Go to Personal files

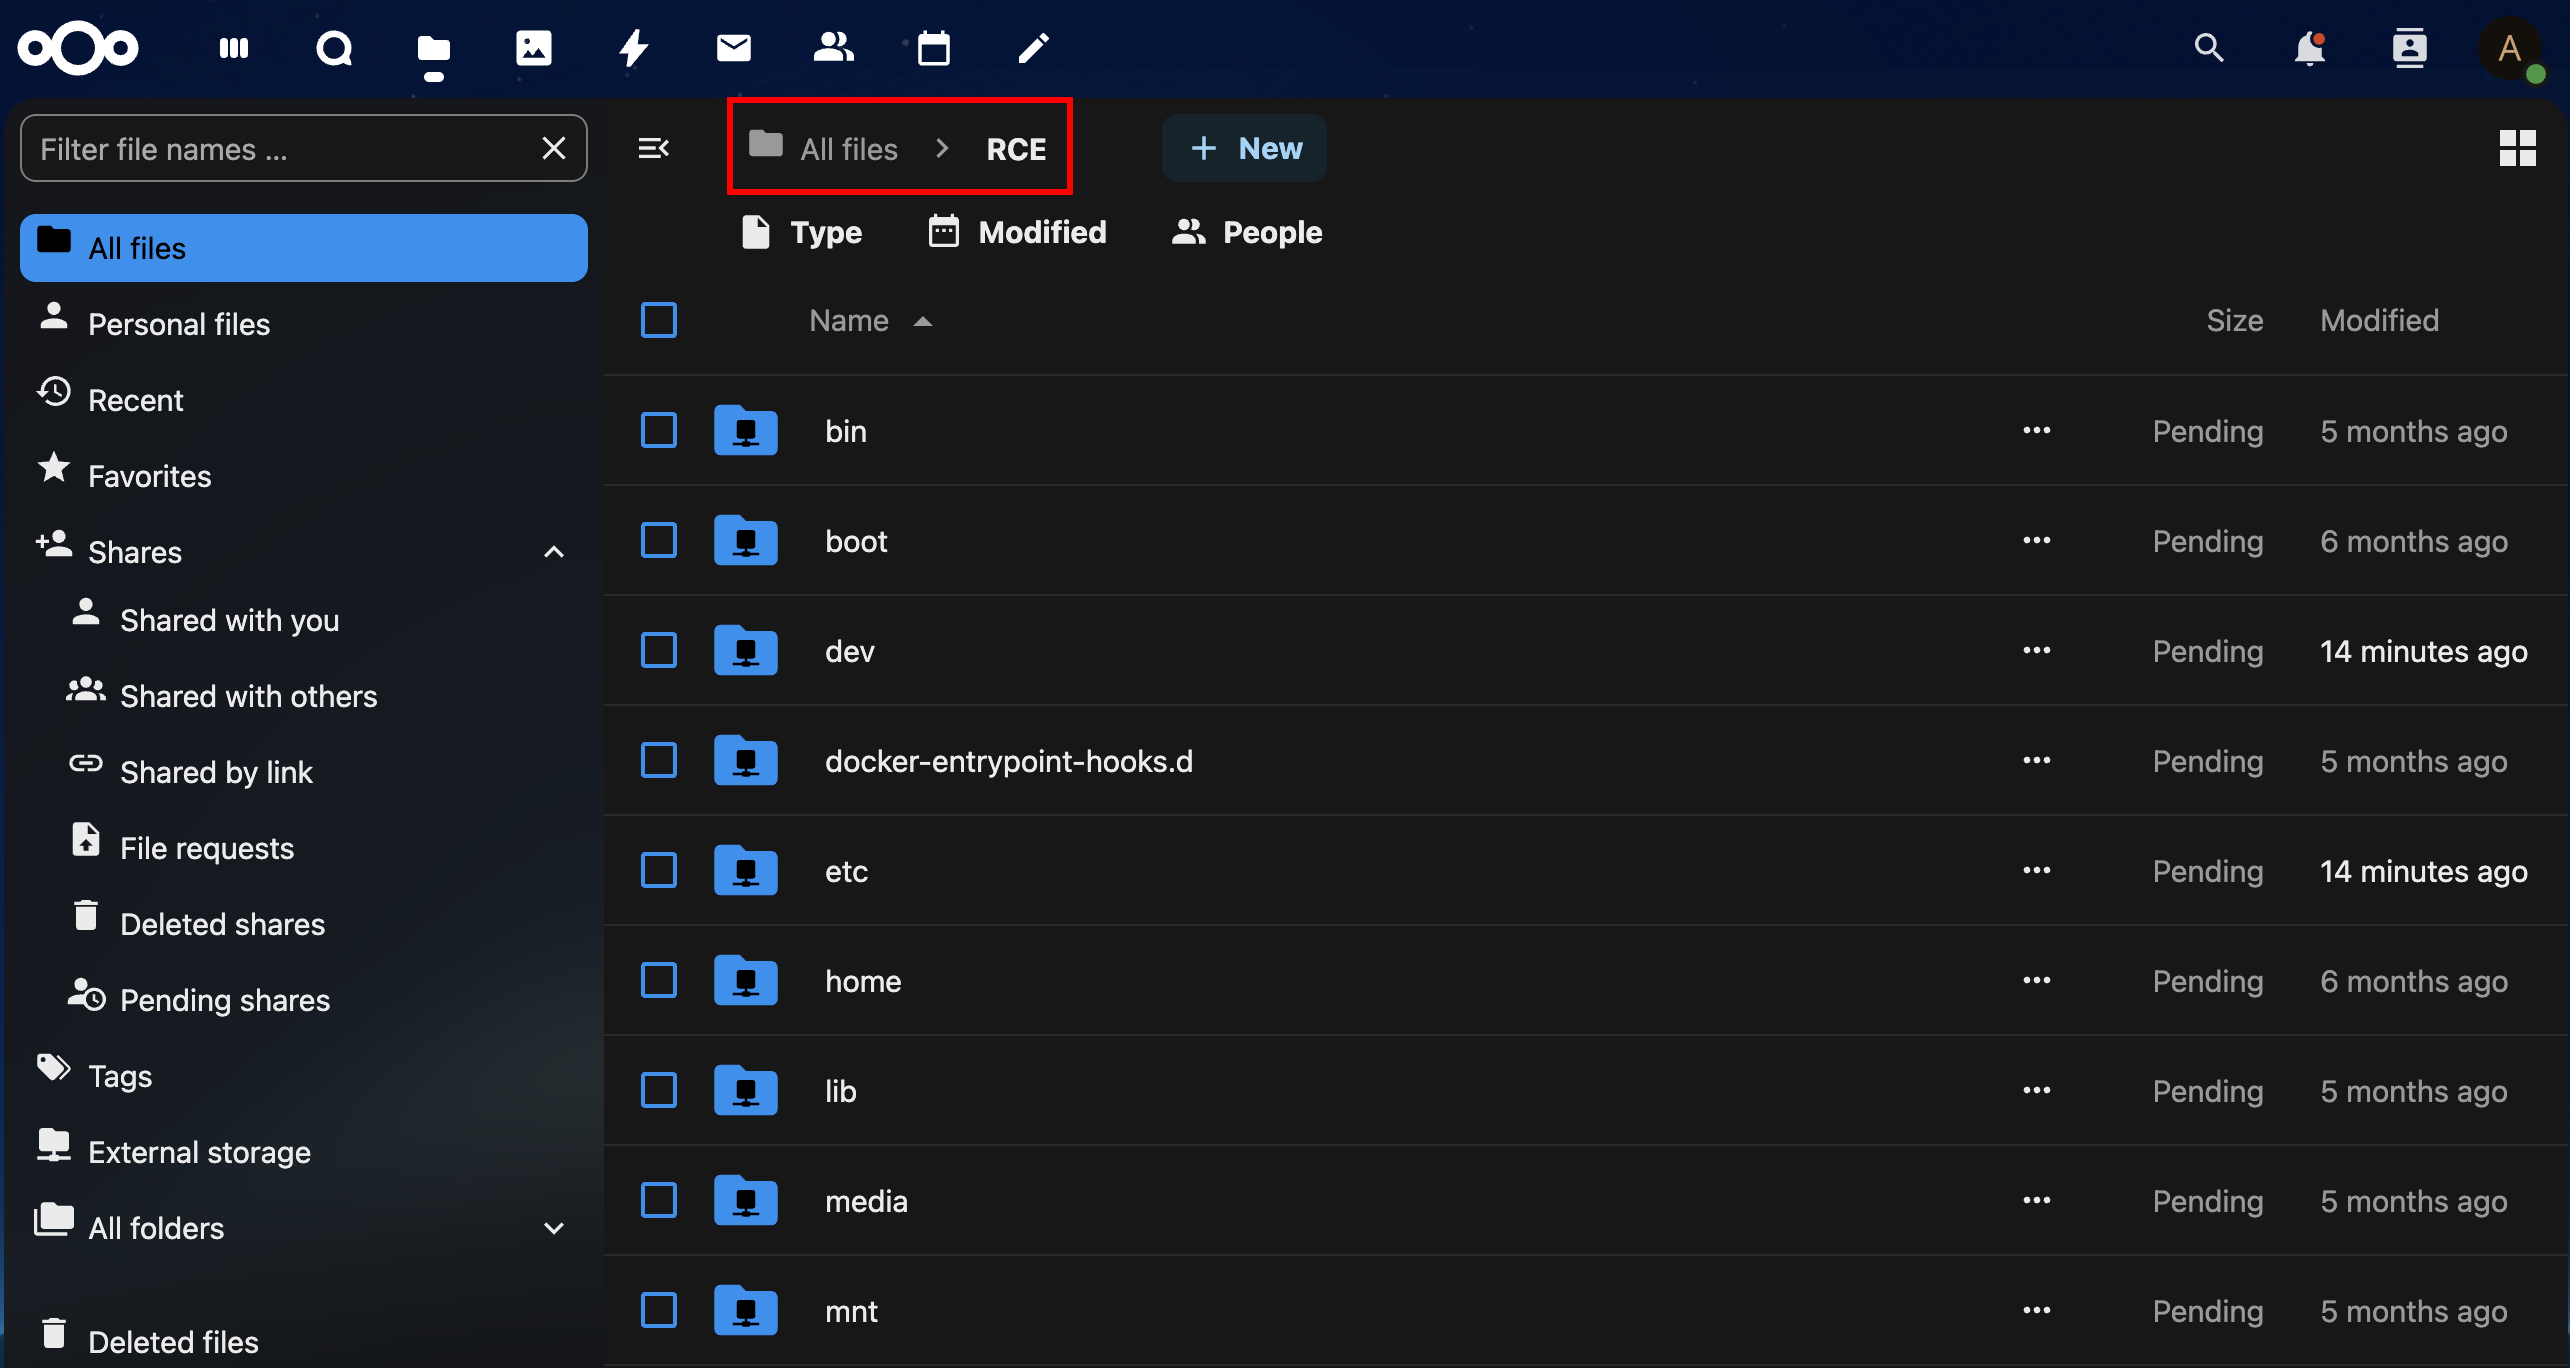pyautogui.click(x=304, y=324)
